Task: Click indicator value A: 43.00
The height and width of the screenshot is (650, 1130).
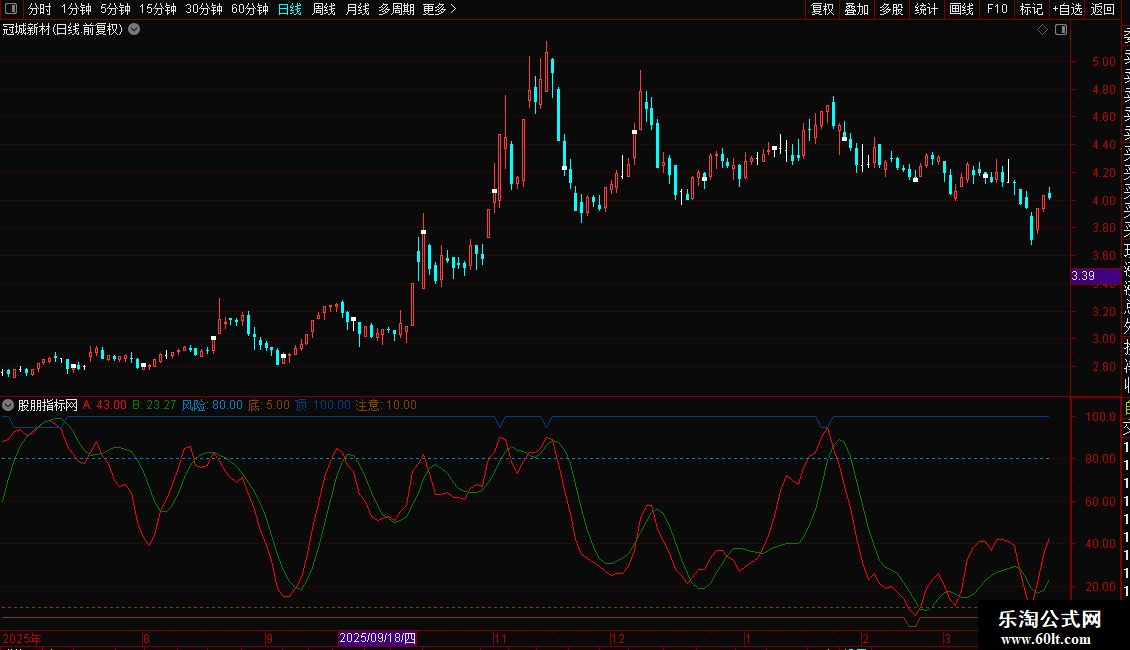Action: point(104,405)
